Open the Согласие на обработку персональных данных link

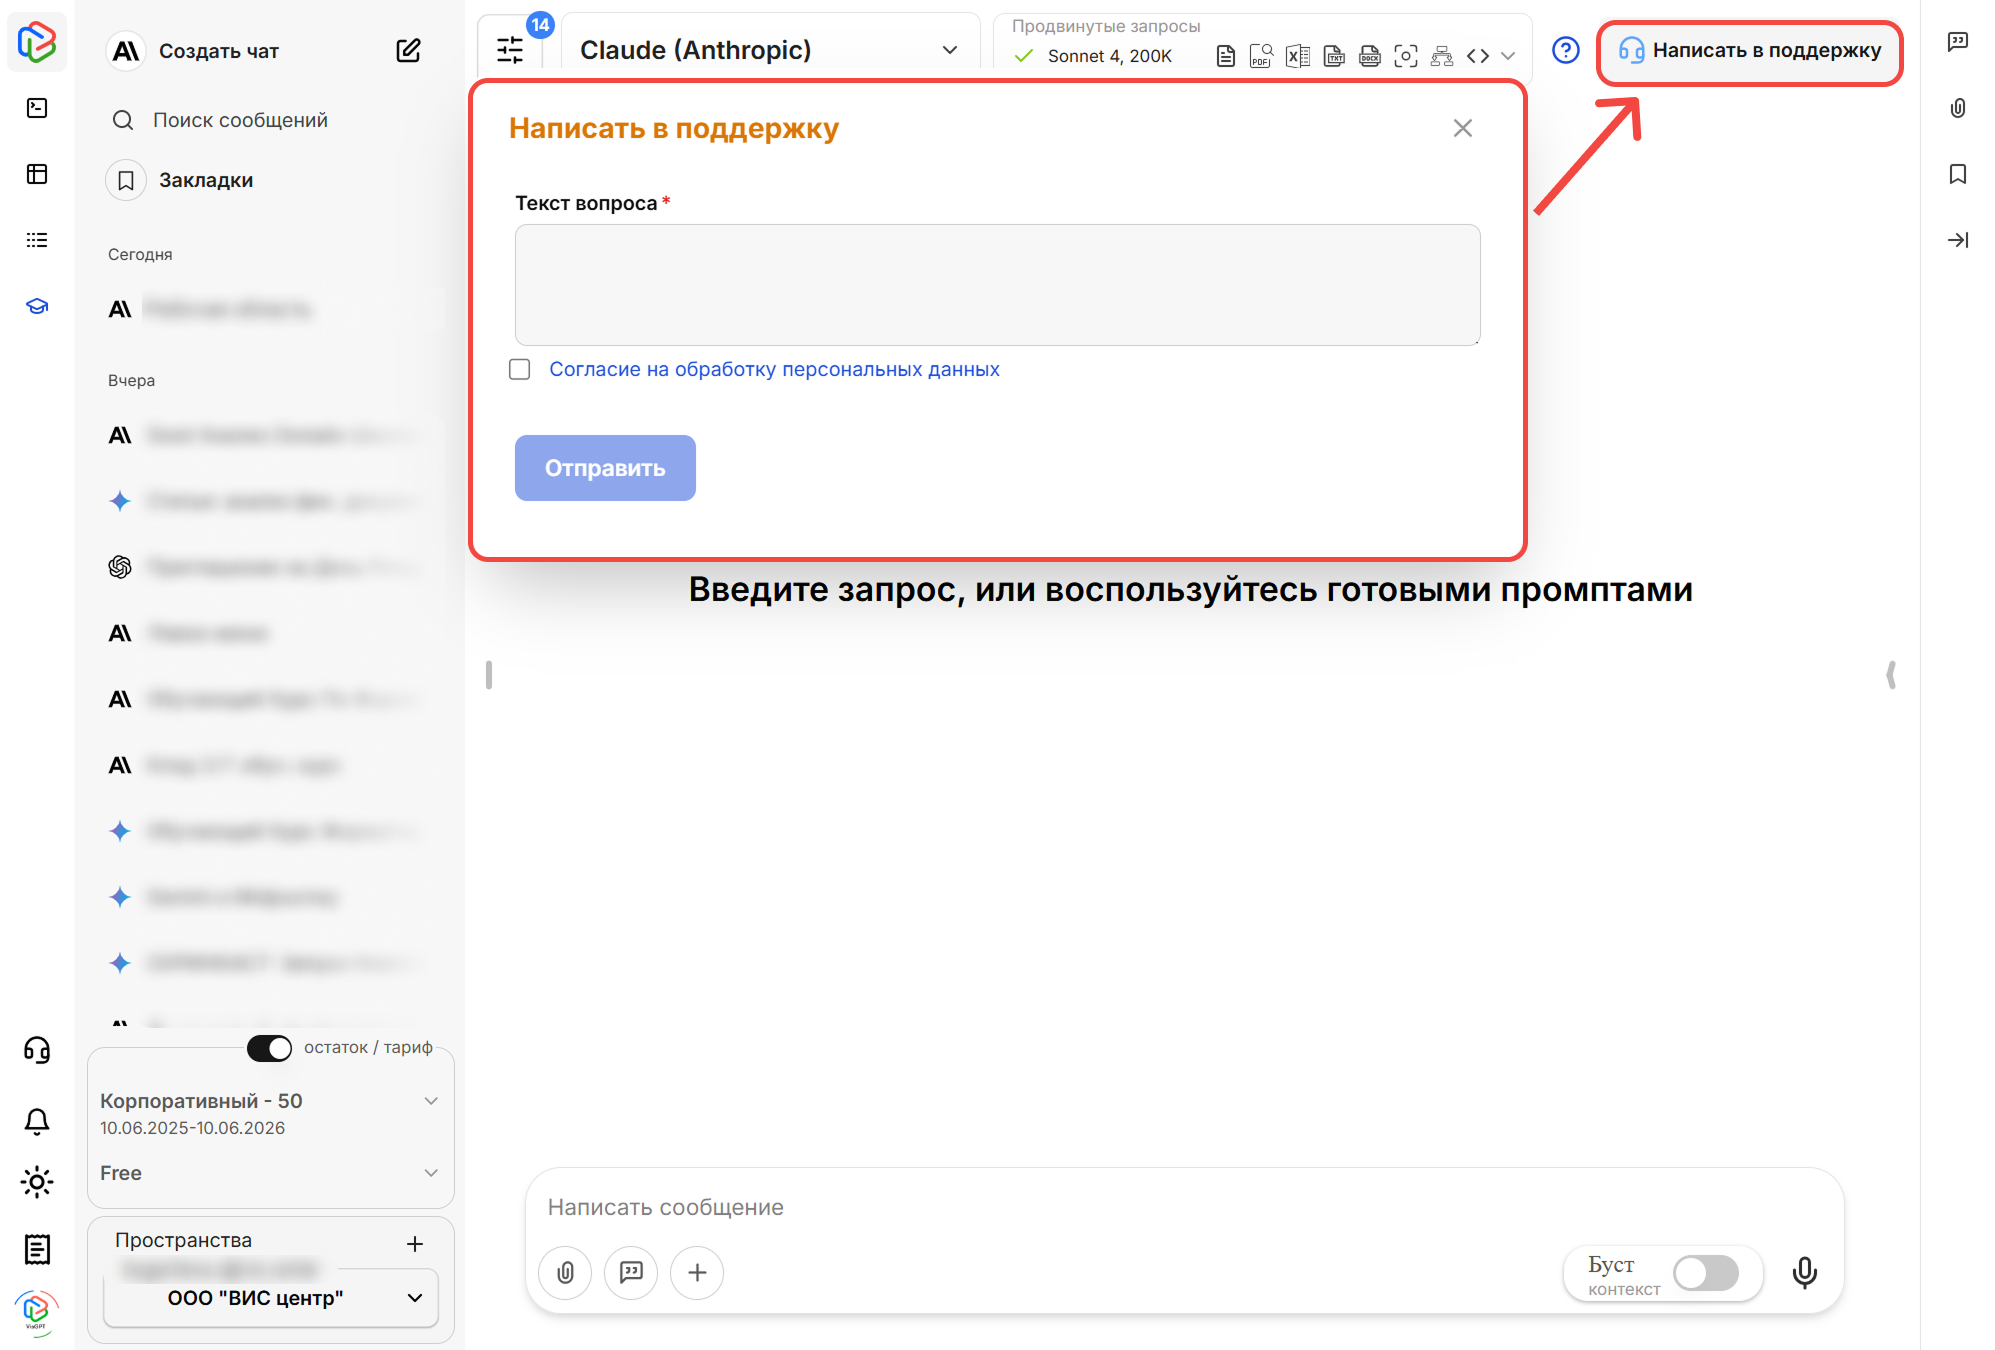(774, 369)
